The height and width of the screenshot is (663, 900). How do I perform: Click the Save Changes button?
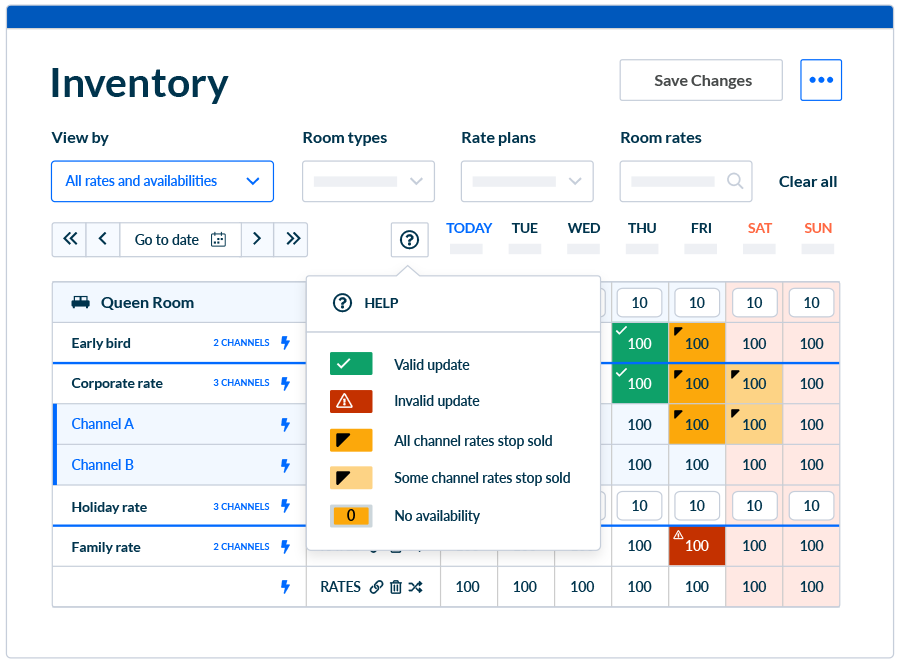click(702, 80)
